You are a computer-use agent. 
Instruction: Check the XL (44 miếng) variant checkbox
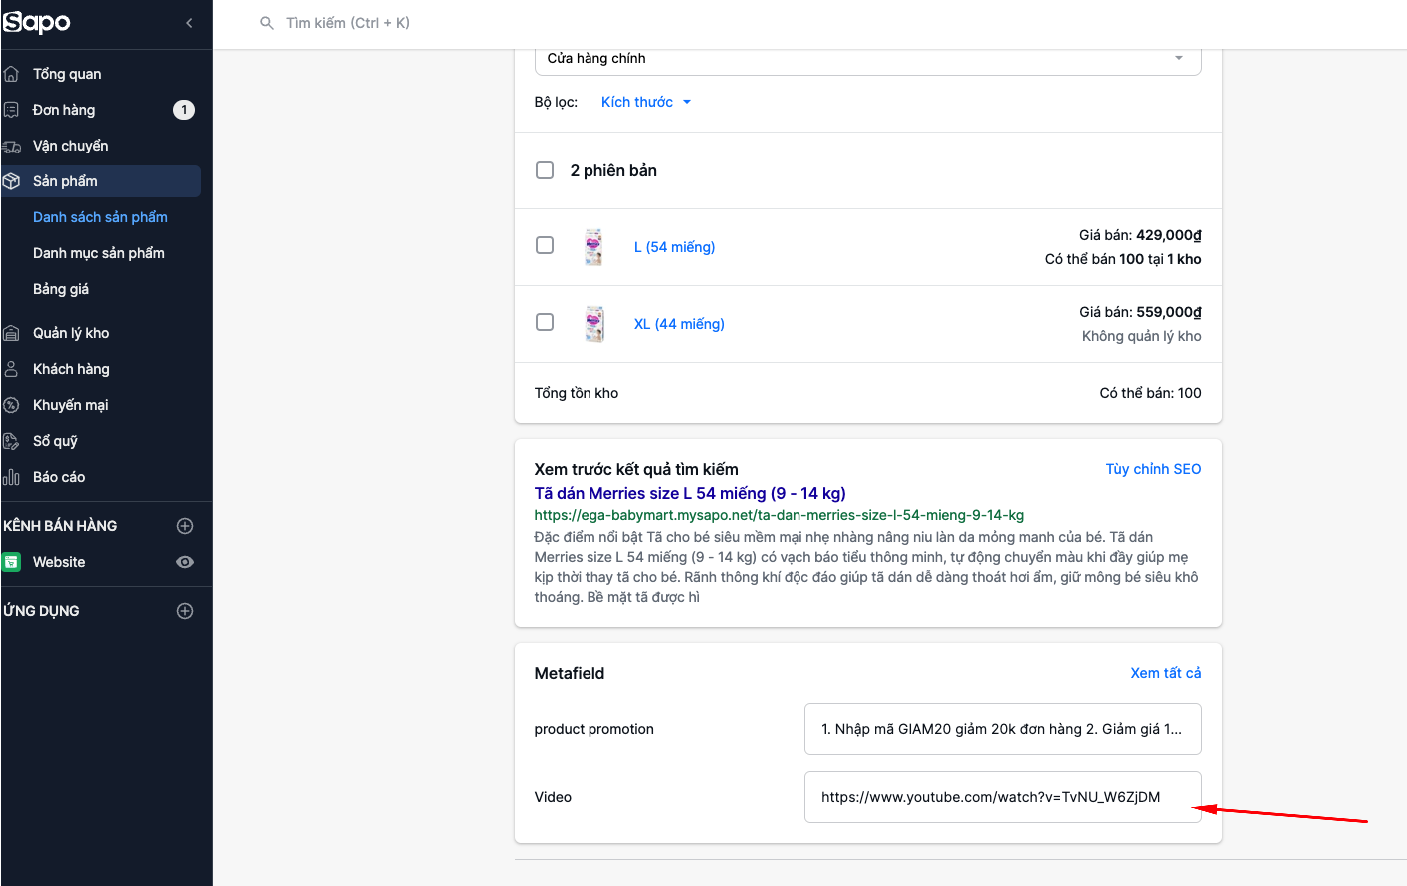545,322
